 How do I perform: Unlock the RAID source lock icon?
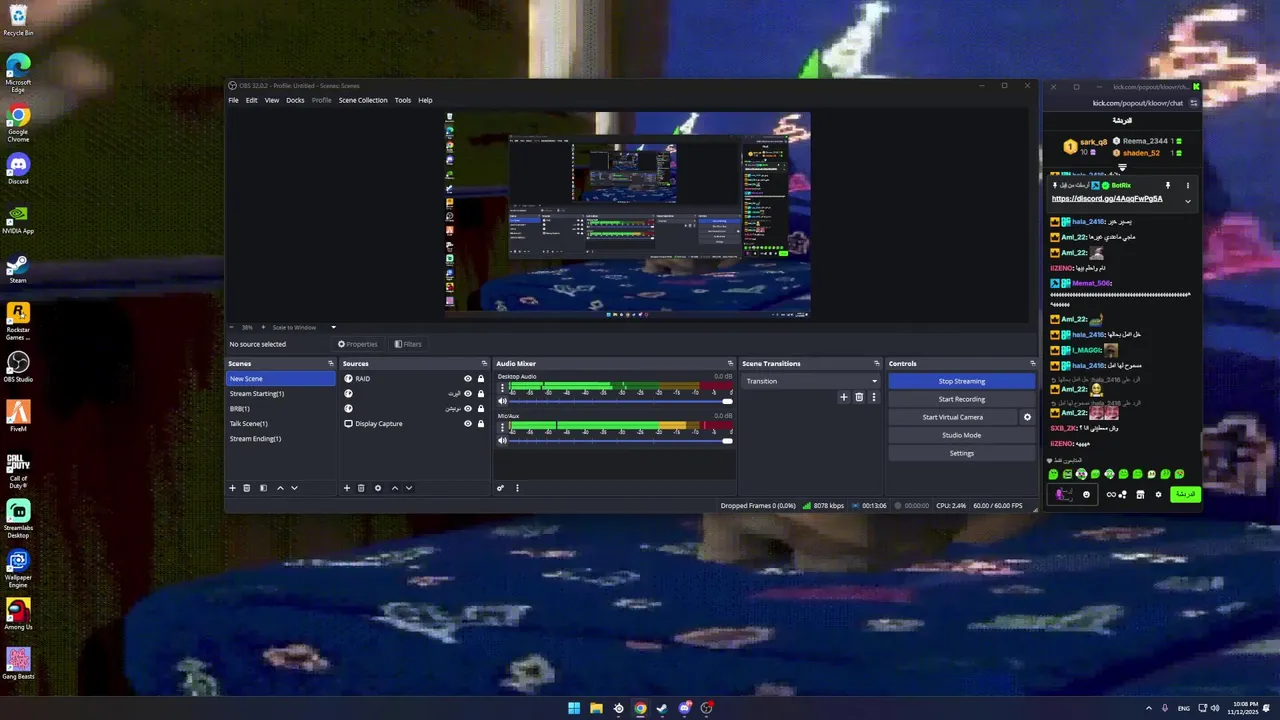(481, 379)
